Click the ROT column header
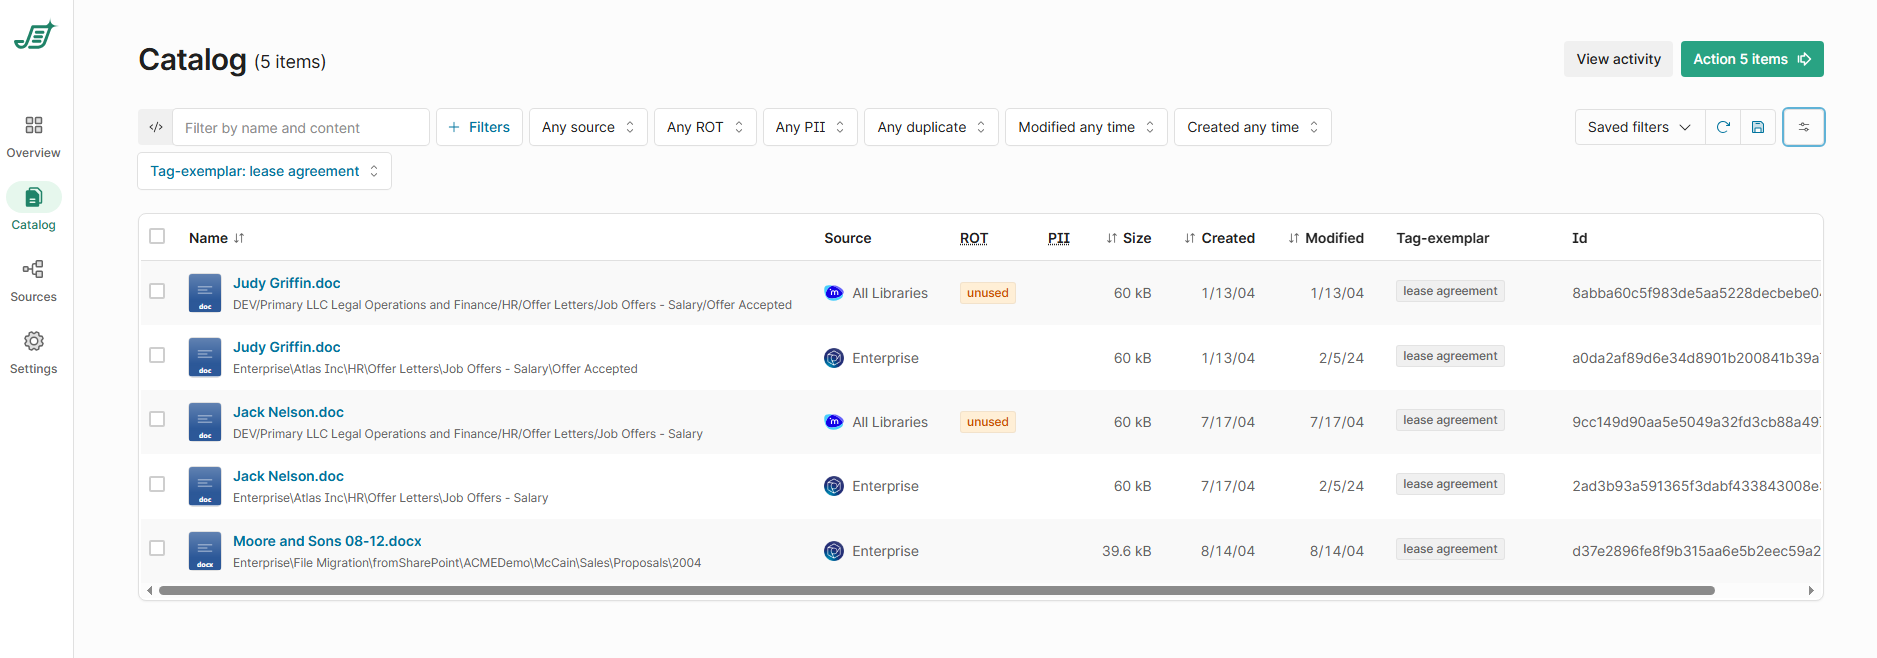 pyautogui.click(x=974, y=238)
